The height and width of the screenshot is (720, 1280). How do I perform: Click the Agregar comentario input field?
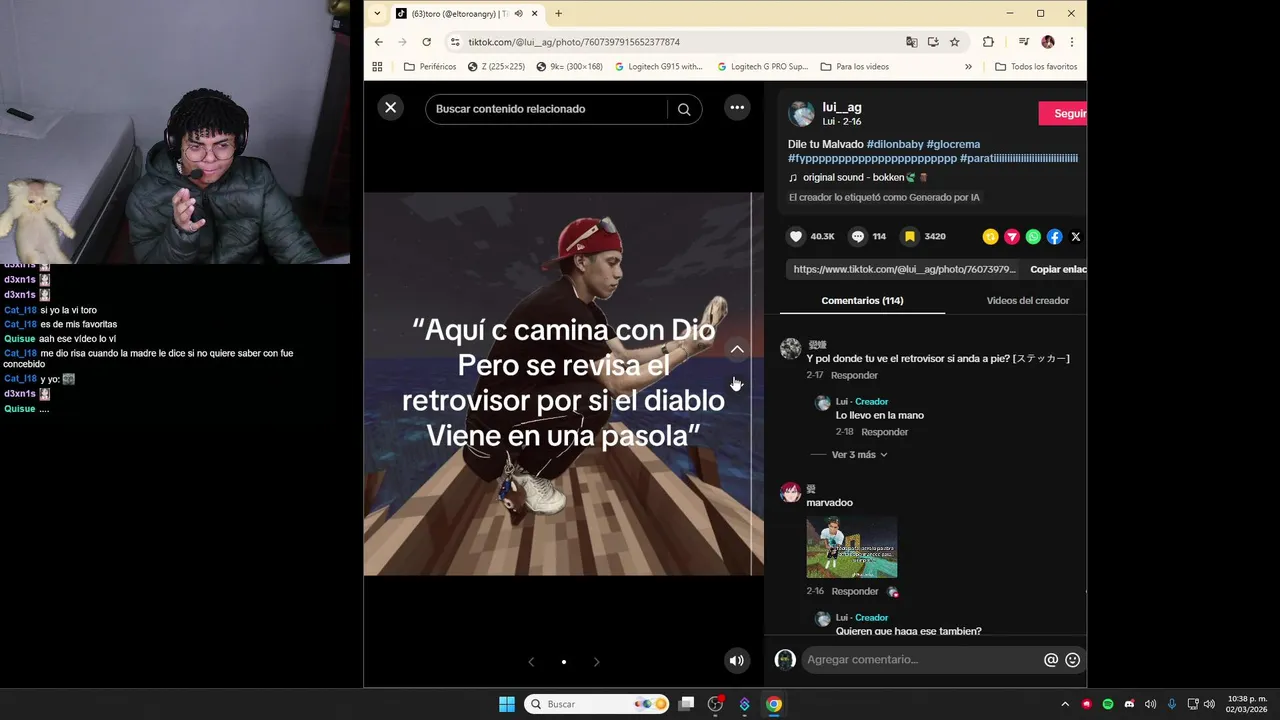(x=920, y=660)
